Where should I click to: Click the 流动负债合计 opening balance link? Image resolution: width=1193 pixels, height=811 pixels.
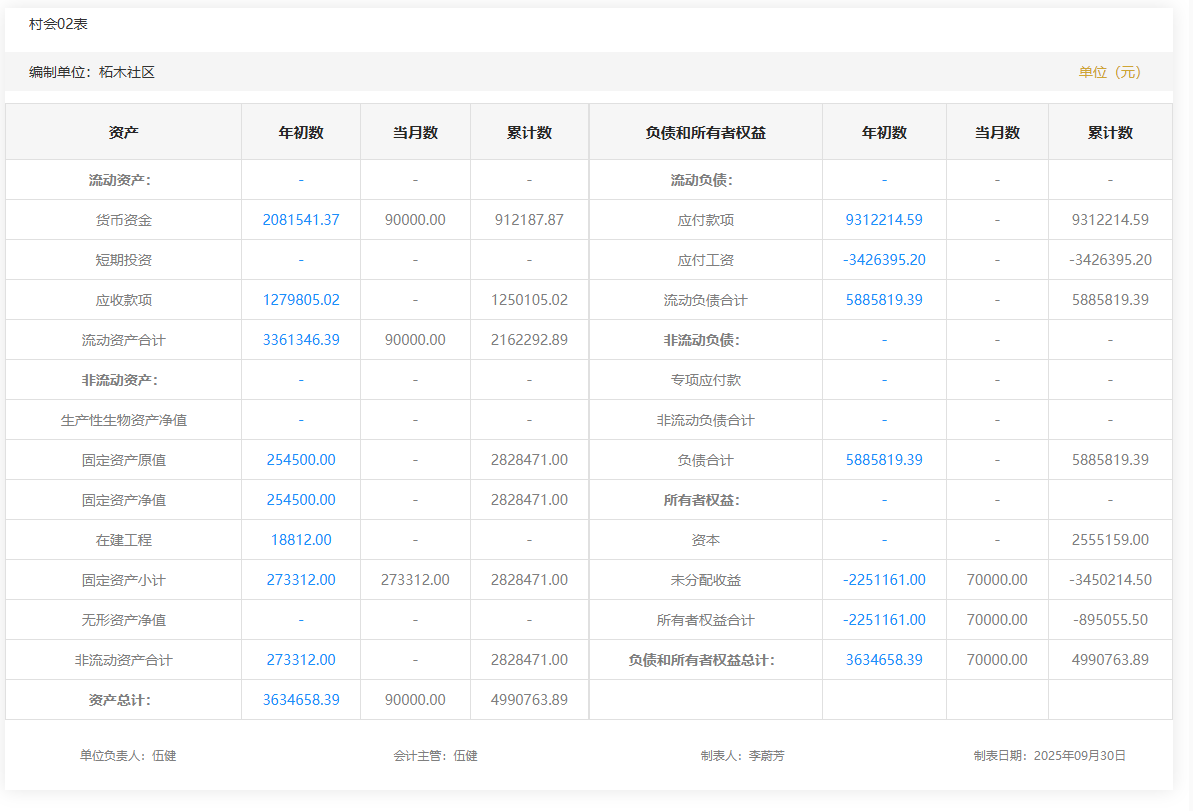(884, 300)
